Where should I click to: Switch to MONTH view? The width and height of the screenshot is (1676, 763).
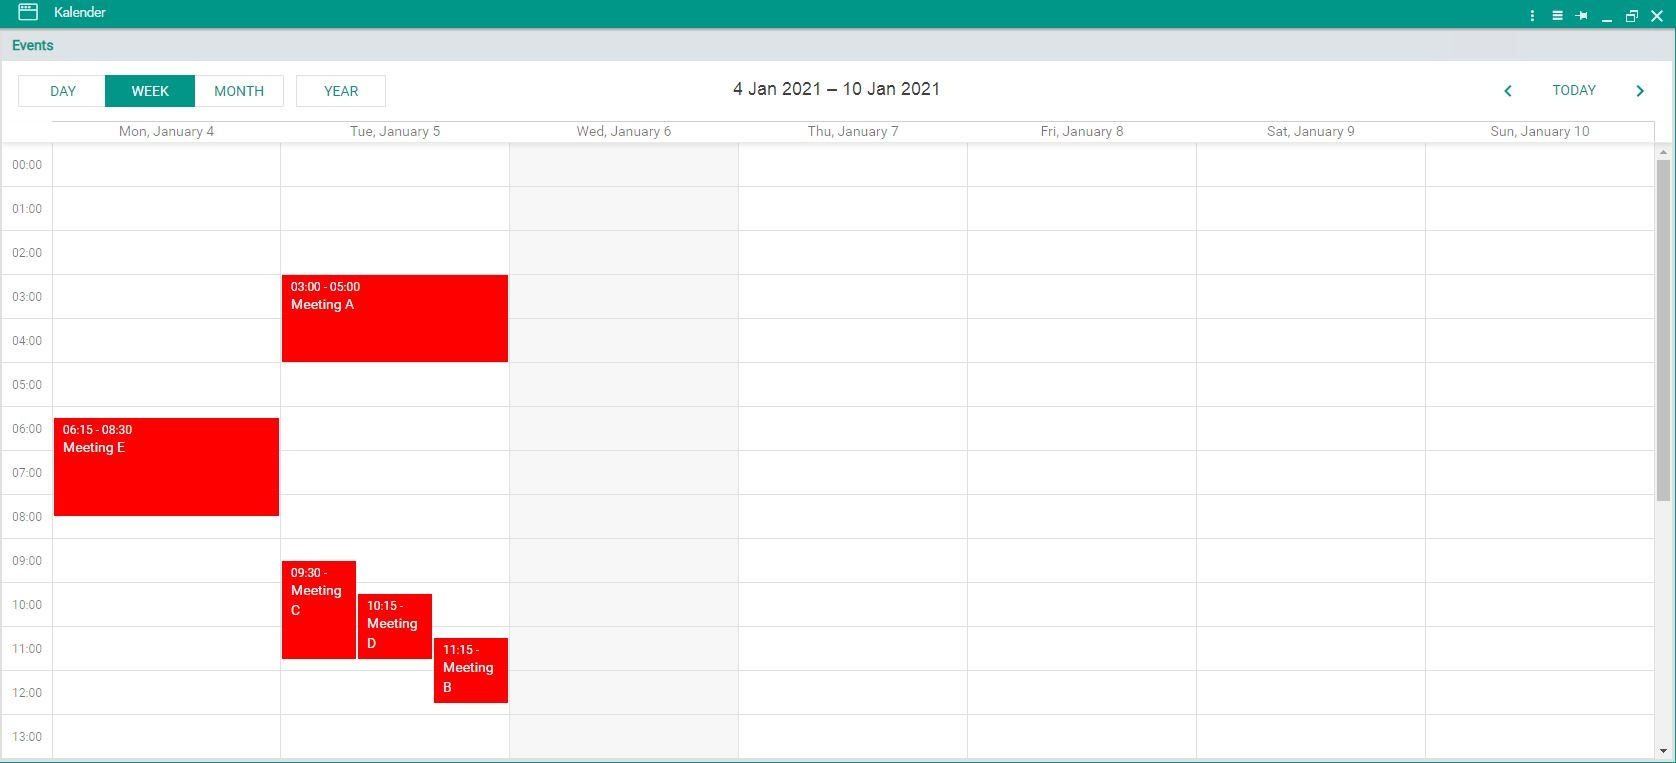point(239,91)
